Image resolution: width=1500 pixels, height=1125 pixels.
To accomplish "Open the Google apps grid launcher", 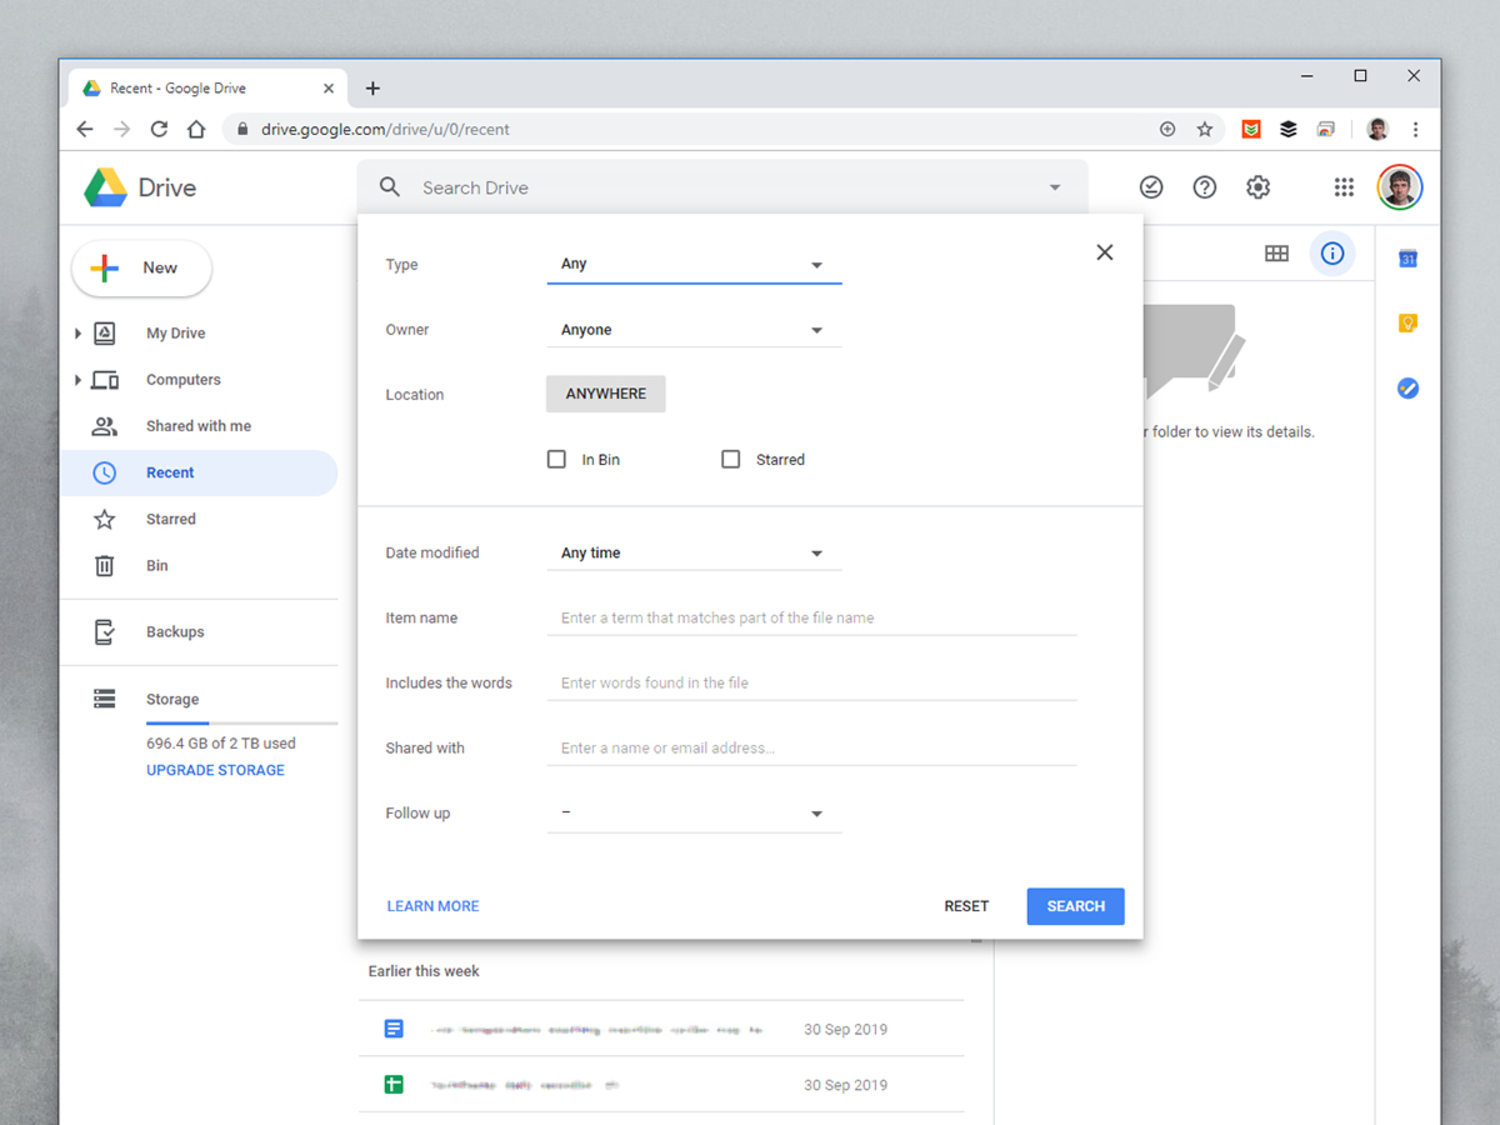I will click(1344, 187).
